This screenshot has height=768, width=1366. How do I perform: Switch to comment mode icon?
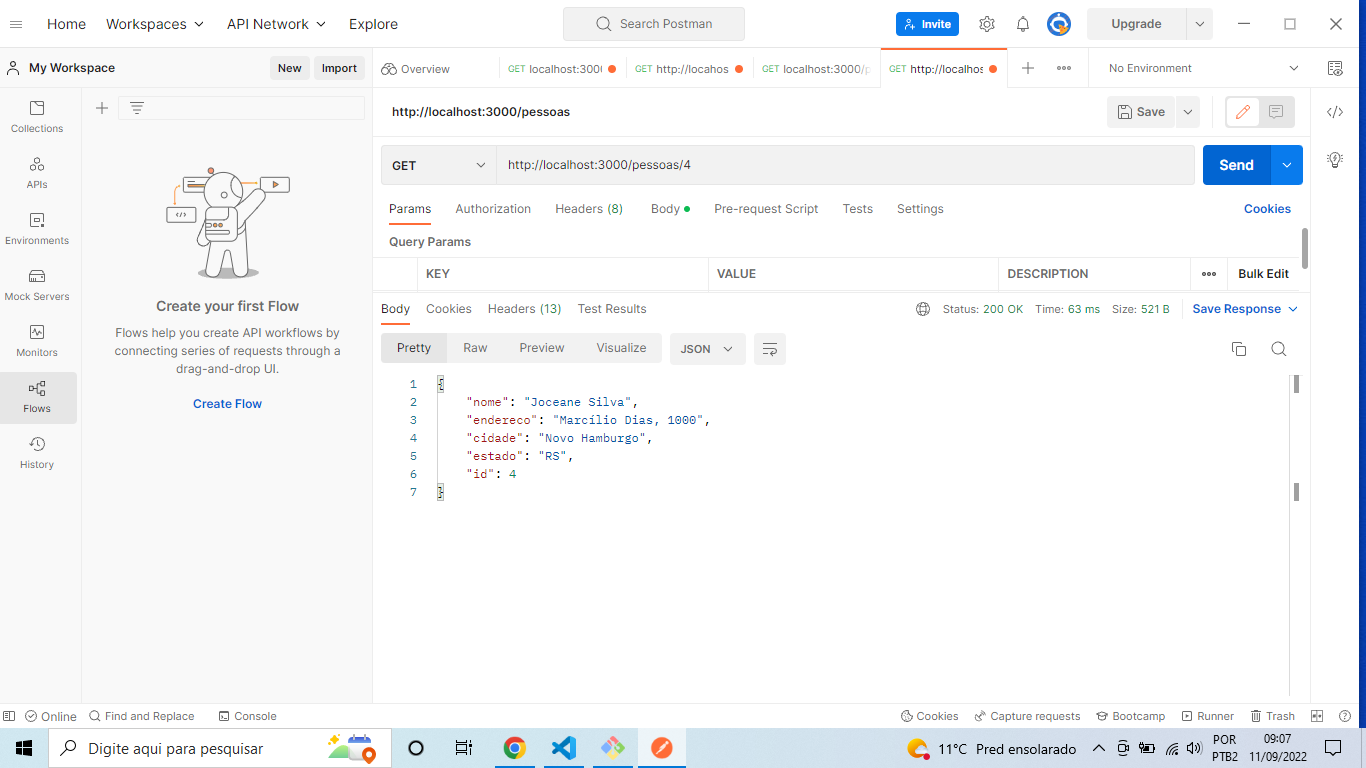tap(1276, 112)
